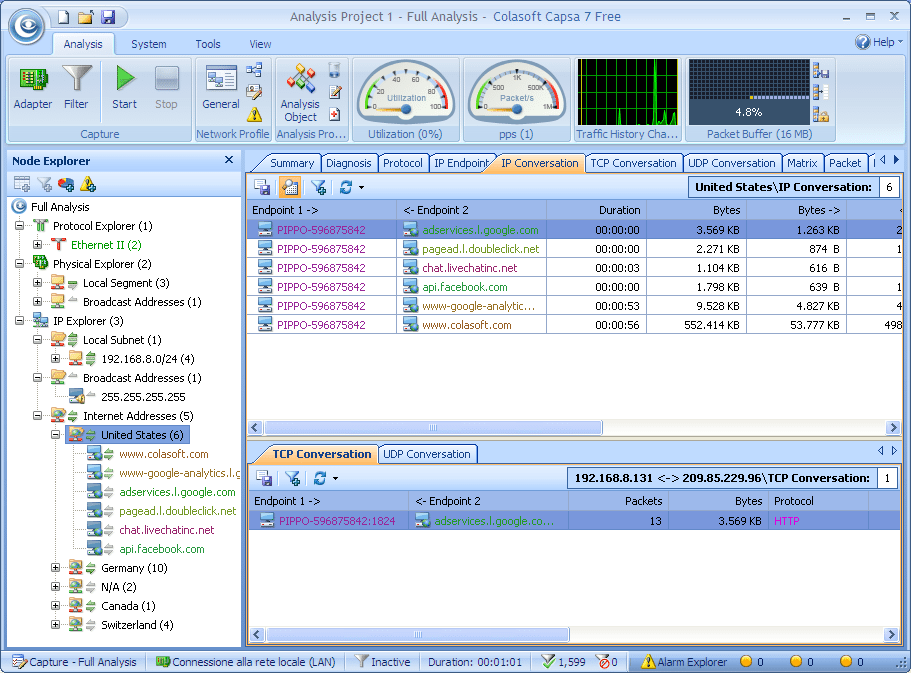Open the TCP Conversation tab in top panel
Image resolution: width=911 pixels, height=673 pixels.
click(633, 163)
